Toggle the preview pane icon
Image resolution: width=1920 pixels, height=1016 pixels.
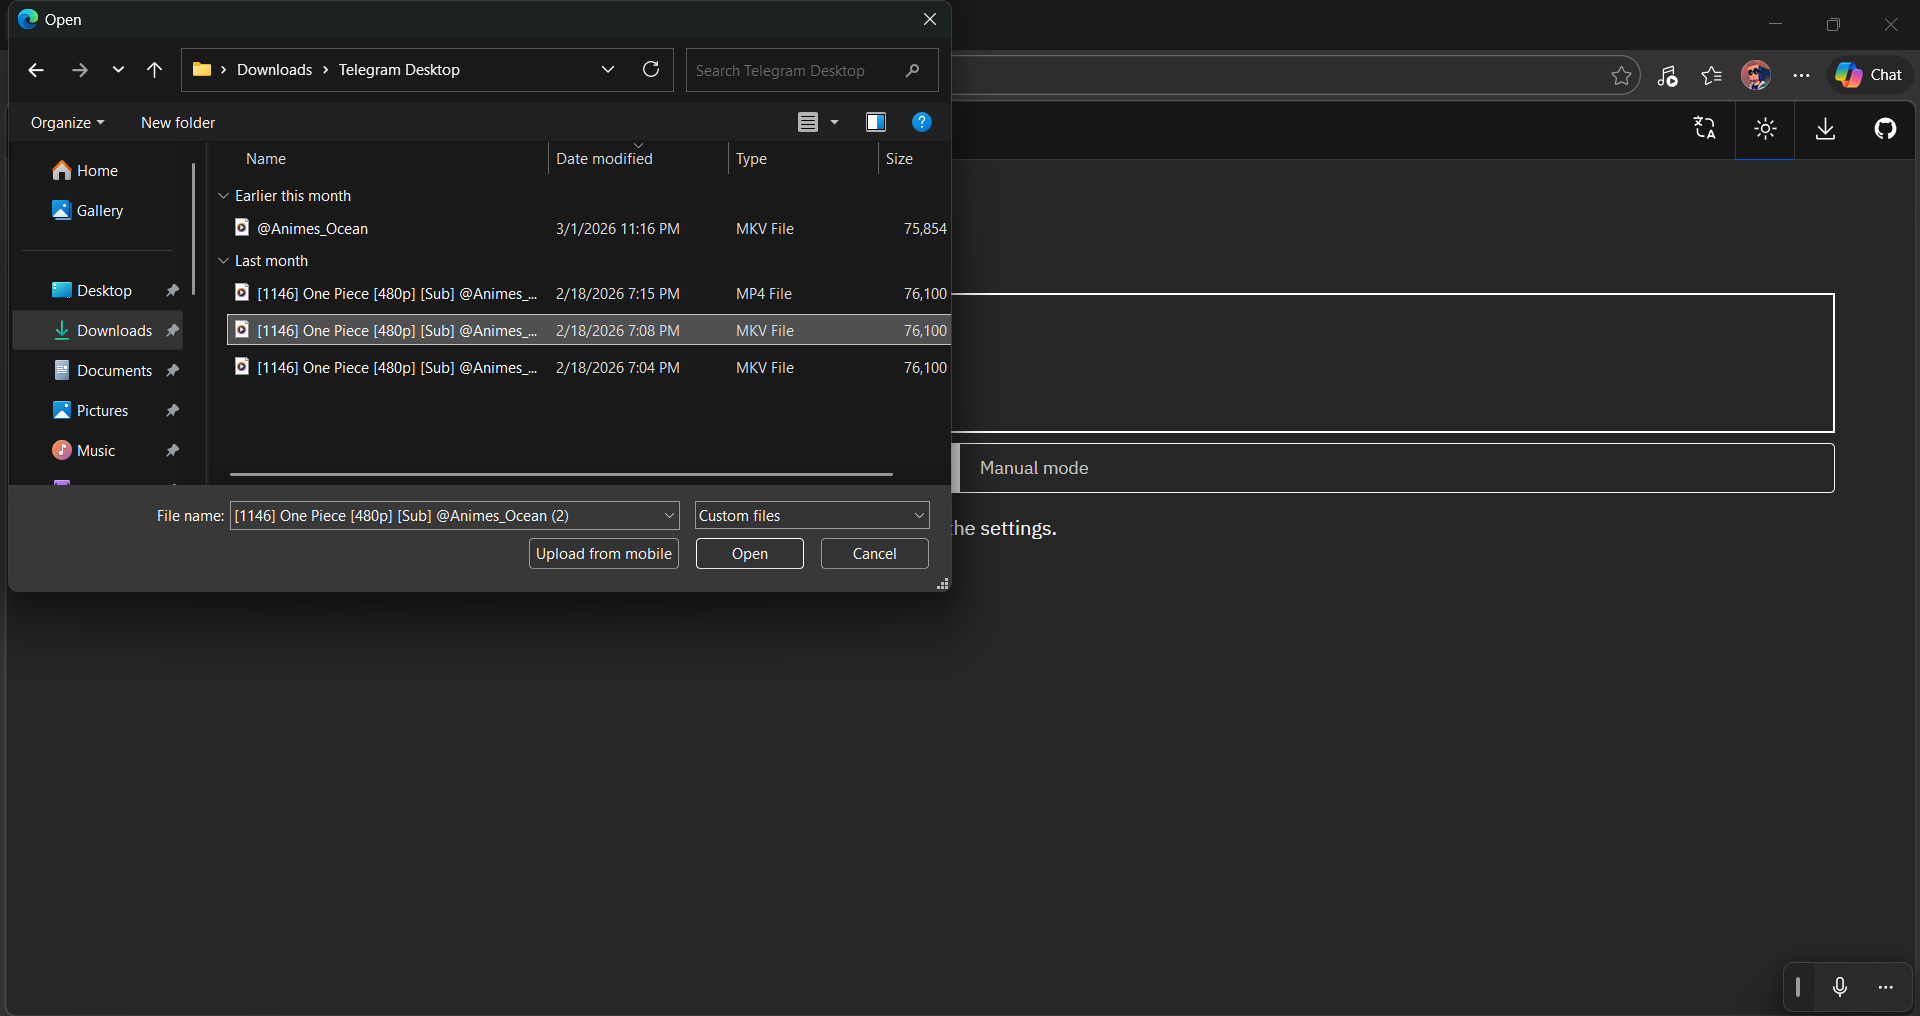[x=876, y=122]
